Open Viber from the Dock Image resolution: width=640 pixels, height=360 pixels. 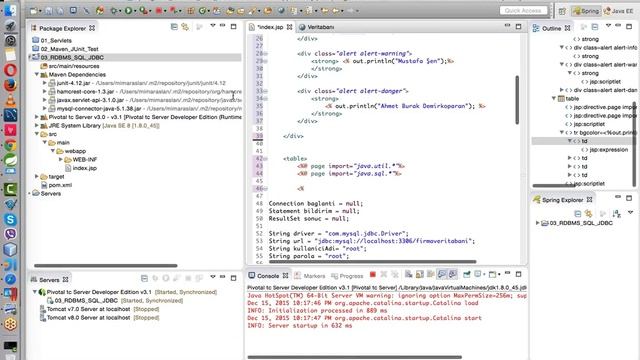point(10,234)
